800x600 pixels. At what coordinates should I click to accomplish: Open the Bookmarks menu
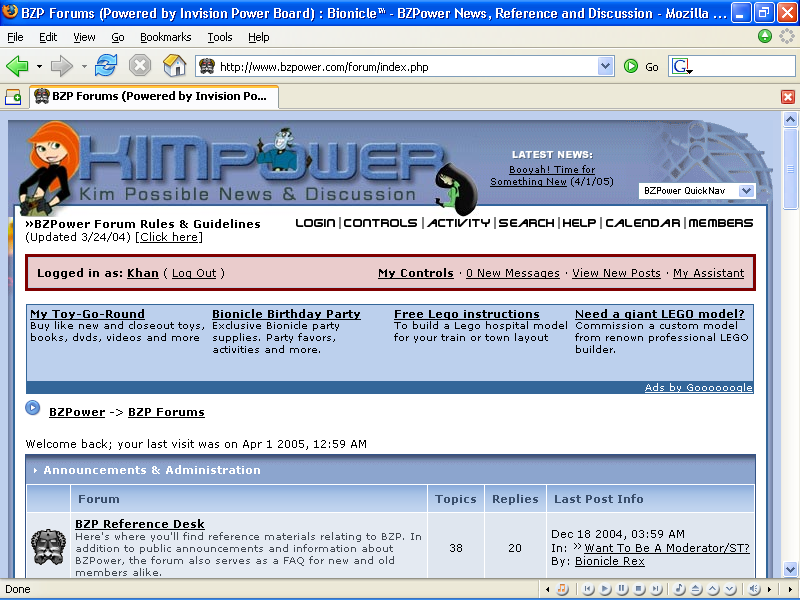tap(165, 37)
